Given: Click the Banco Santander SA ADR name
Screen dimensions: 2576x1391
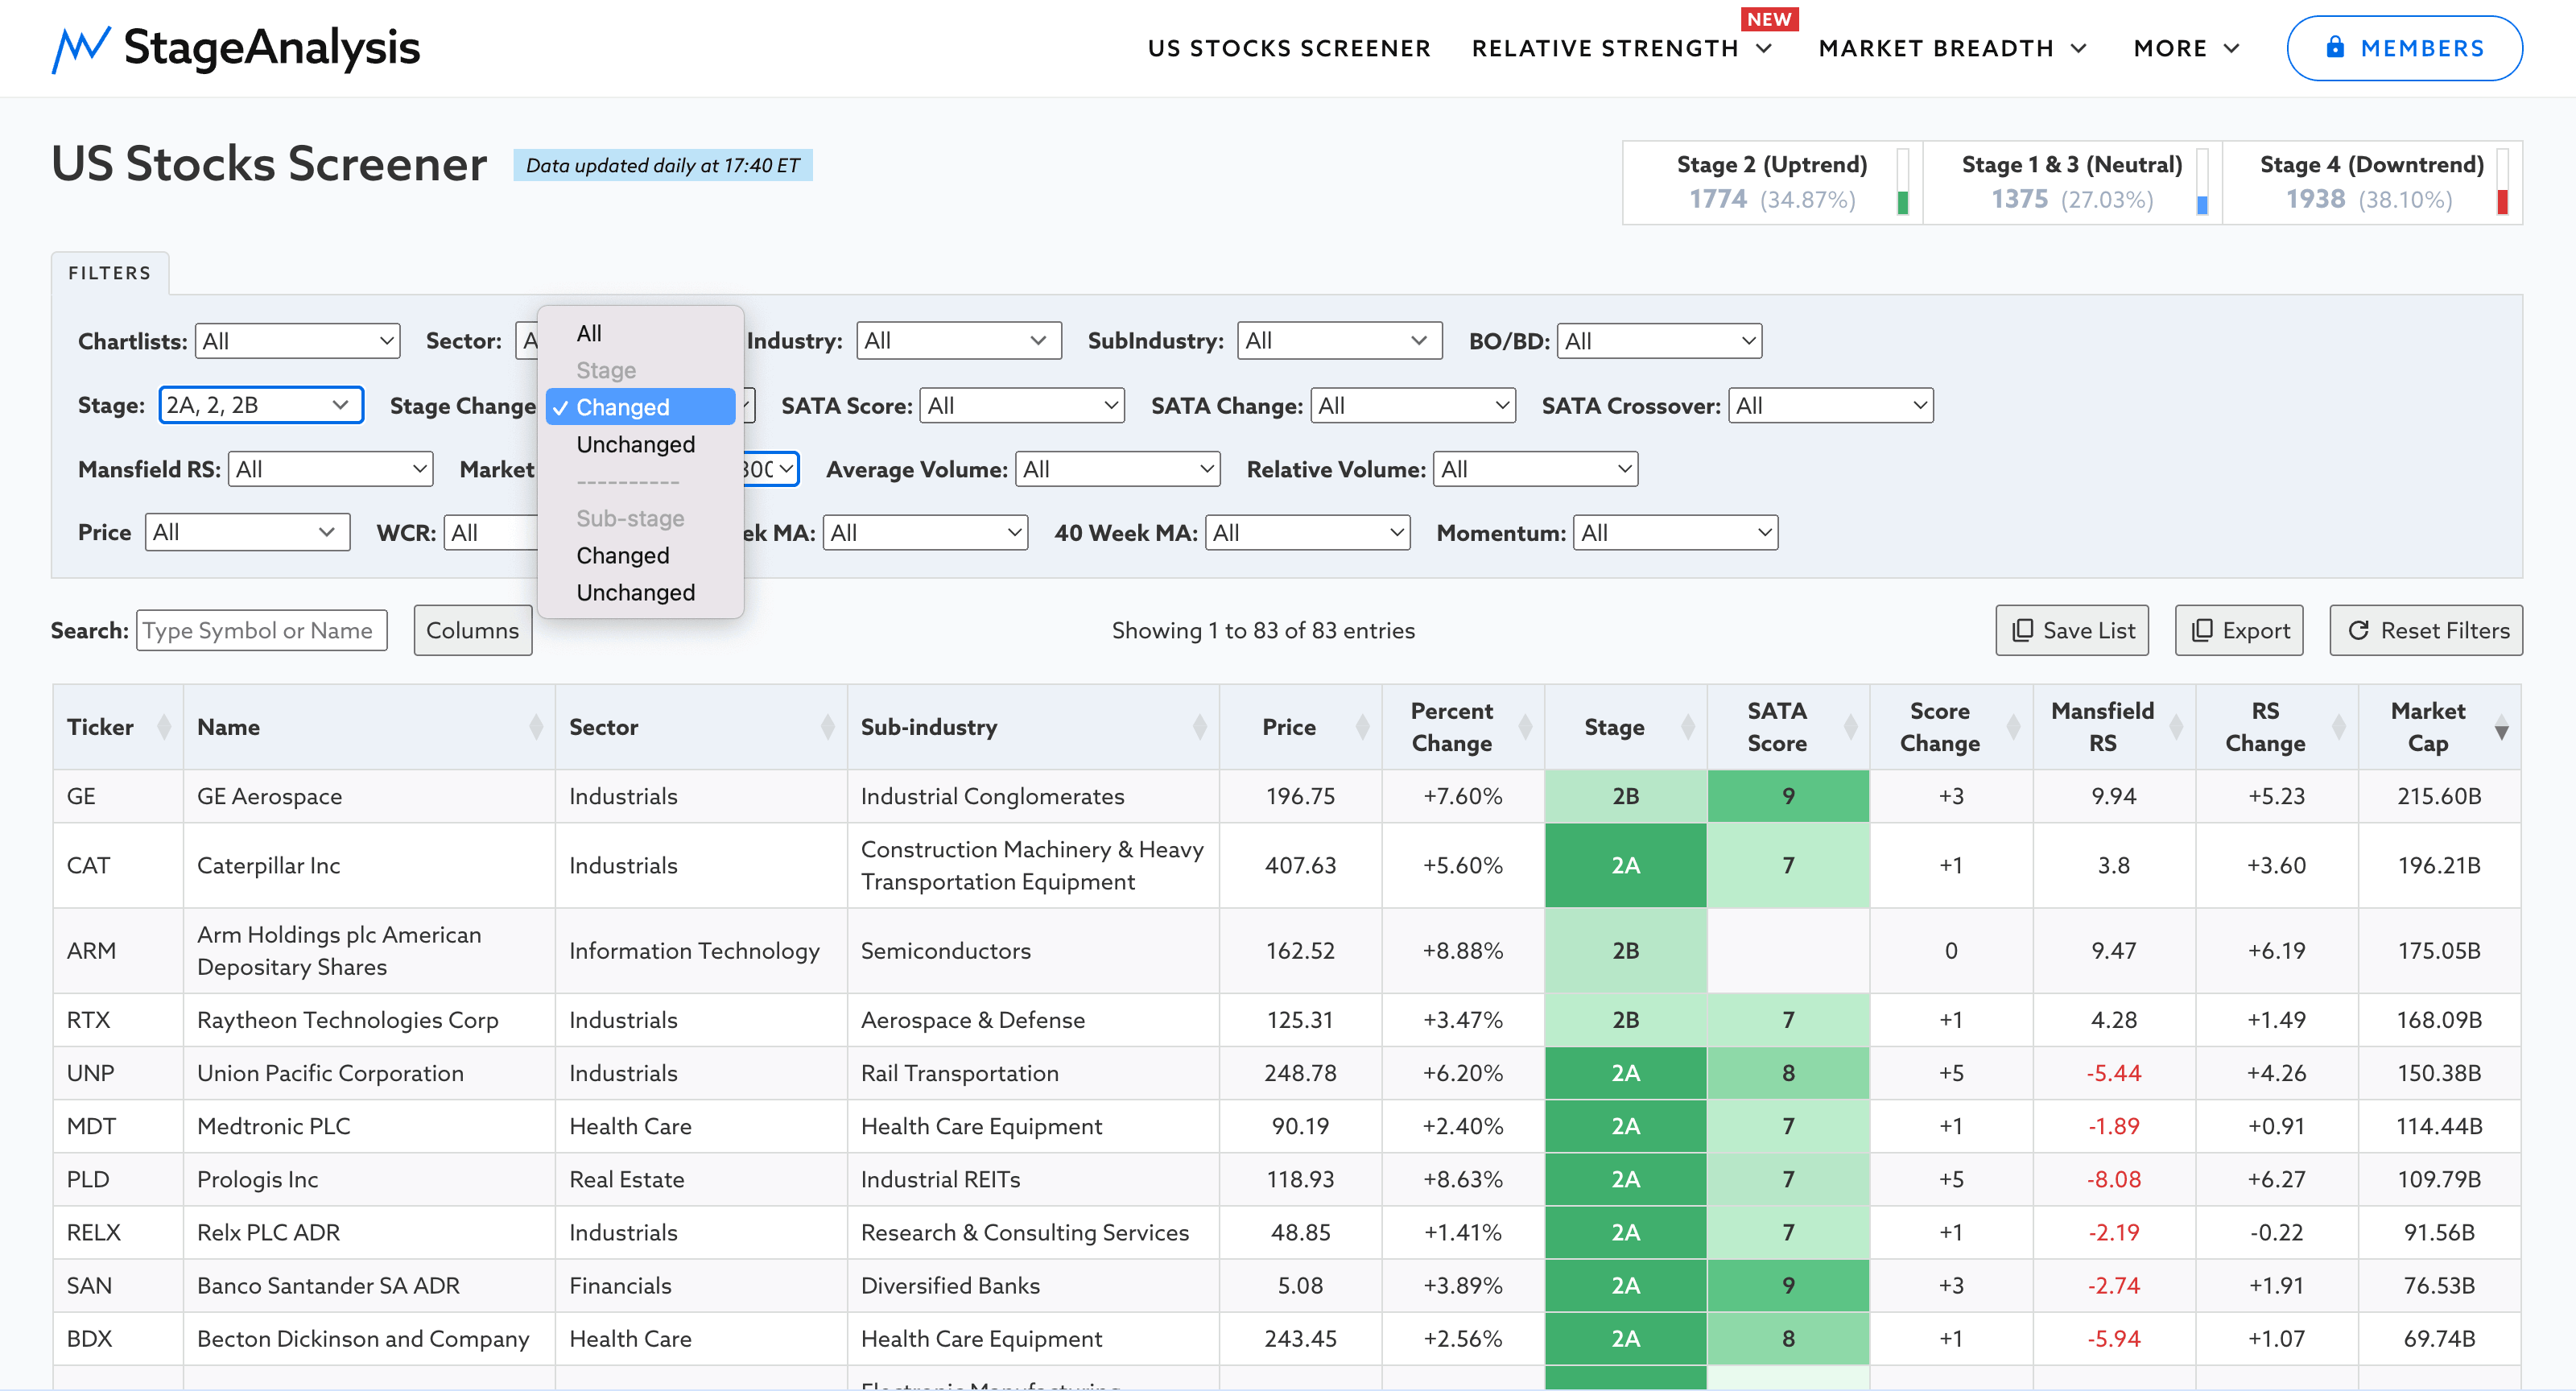Looking at the screenshot, I should [x=328, y=1285].
